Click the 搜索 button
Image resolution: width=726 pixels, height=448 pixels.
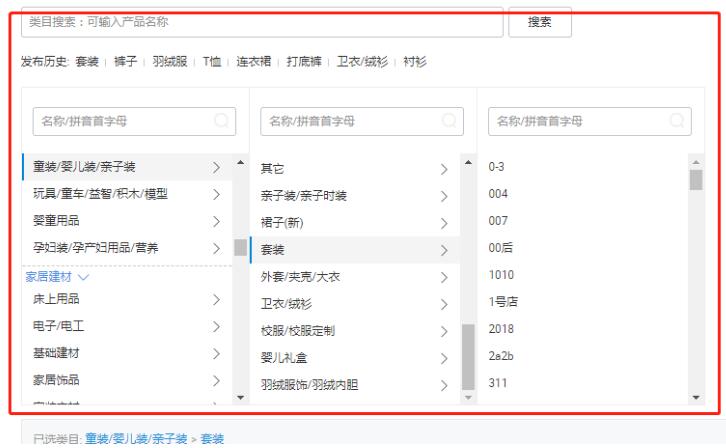(x=540, y=21)
